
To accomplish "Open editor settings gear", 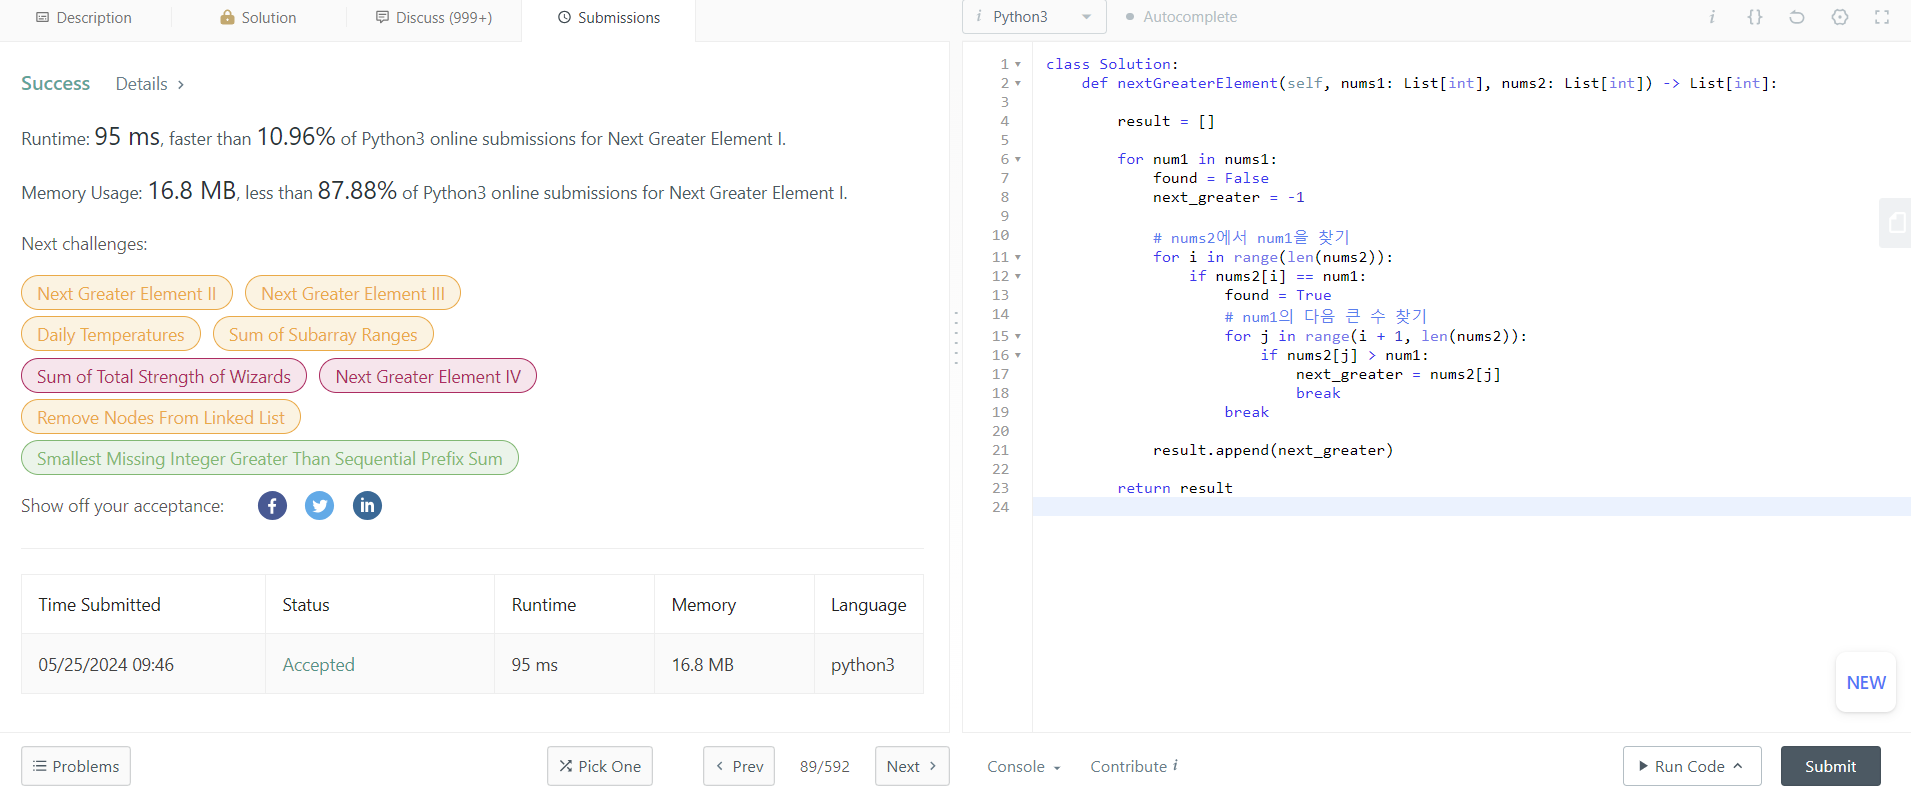I will tap(1840, 17).
